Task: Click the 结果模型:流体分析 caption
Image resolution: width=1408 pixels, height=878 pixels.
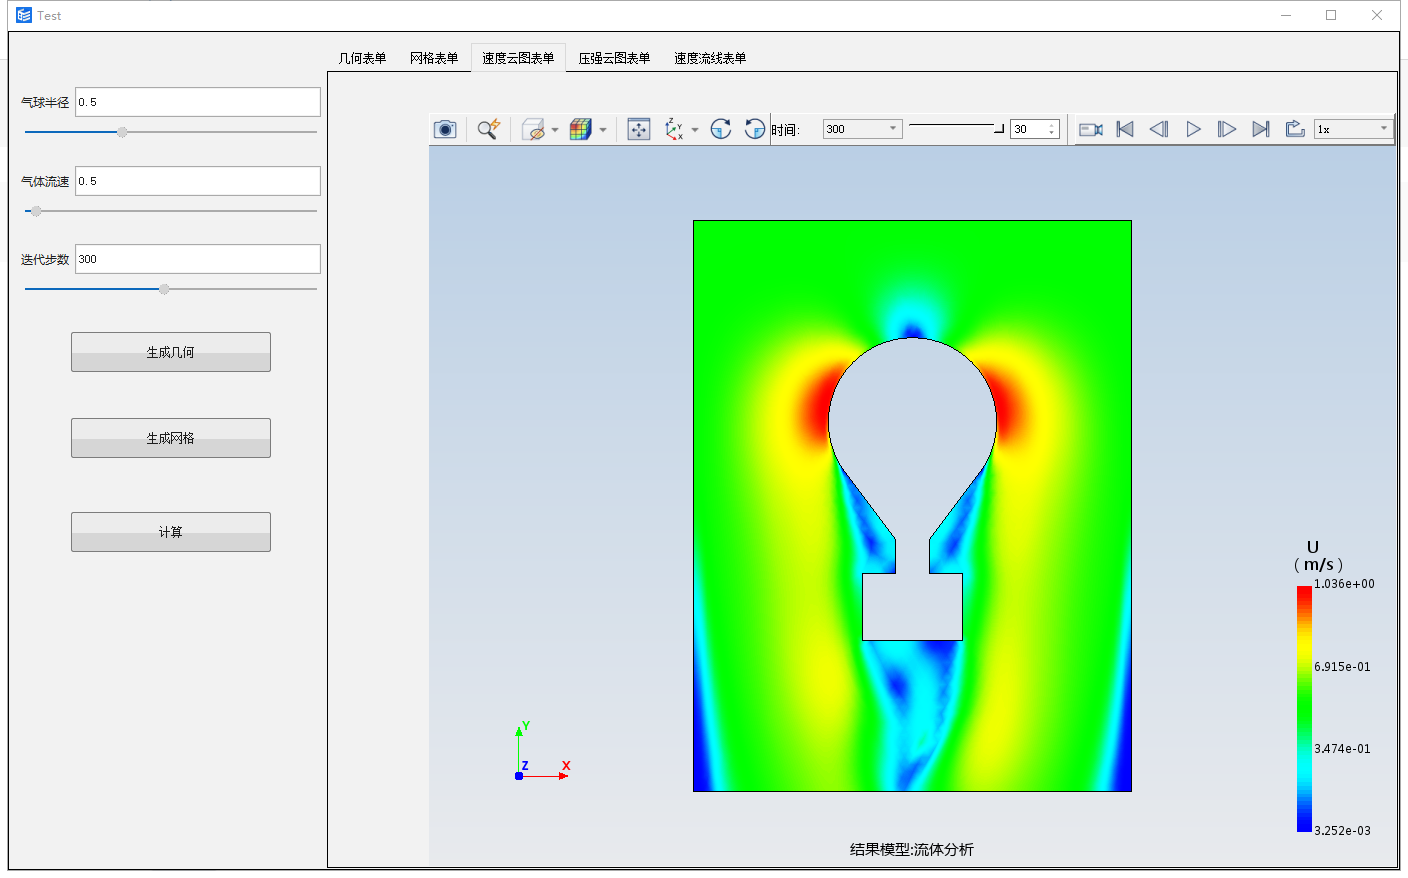Action: [912, 849]
